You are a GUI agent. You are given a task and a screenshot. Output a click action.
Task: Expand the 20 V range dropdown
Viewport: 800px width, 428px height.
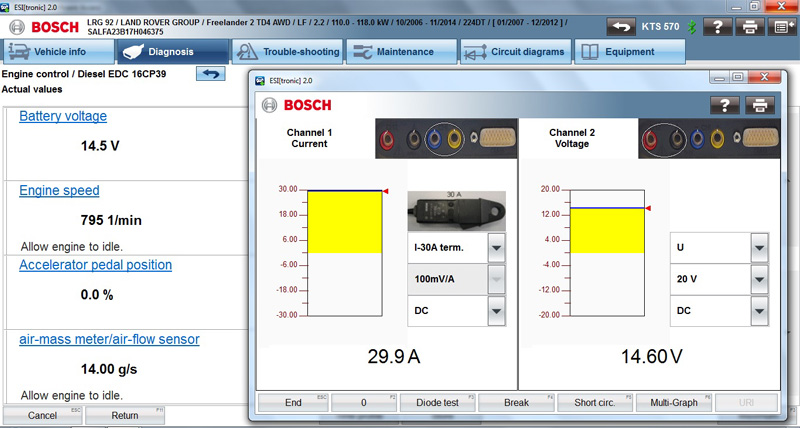(759, 279)
